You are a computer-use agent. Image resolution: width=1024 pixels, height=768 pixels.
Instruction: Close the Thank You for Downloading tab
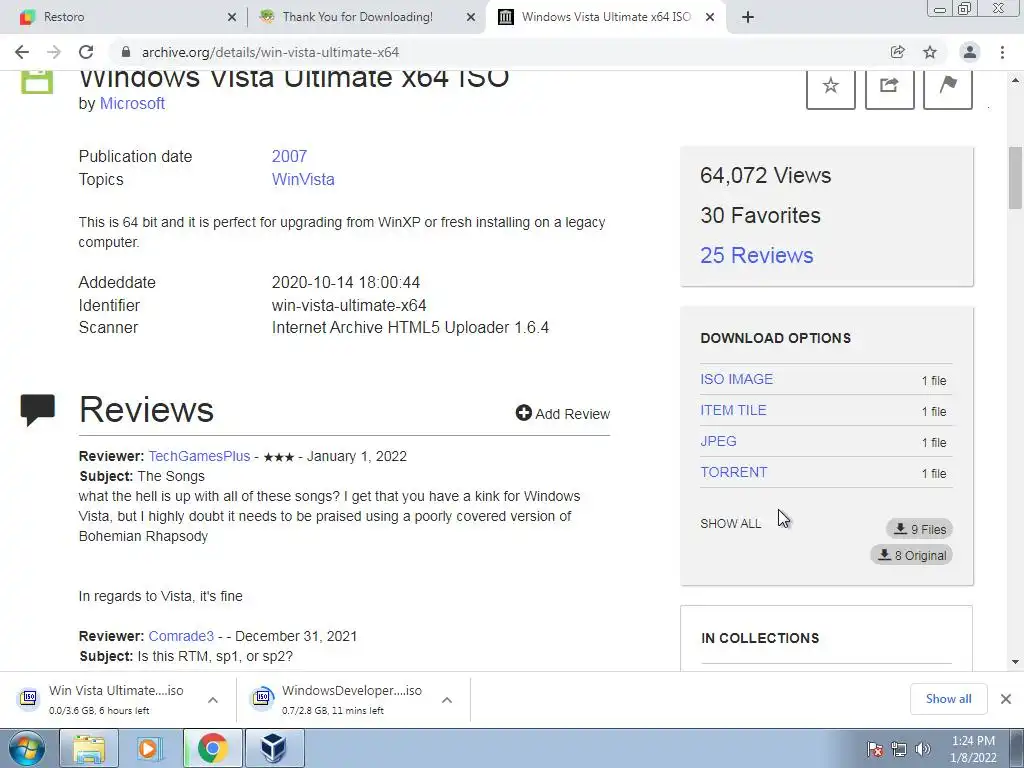pos(471,17)
